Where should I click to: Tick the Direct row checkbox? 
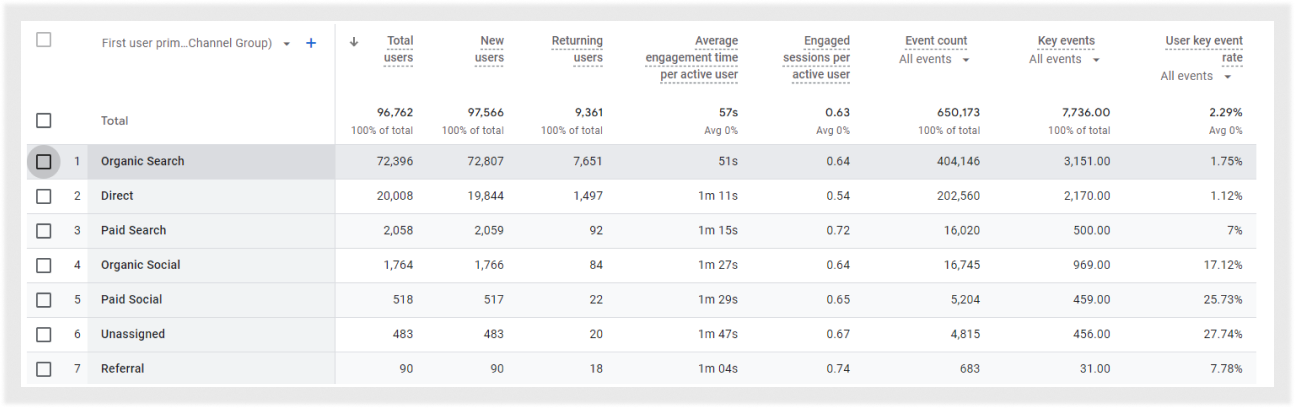[44, 196]
